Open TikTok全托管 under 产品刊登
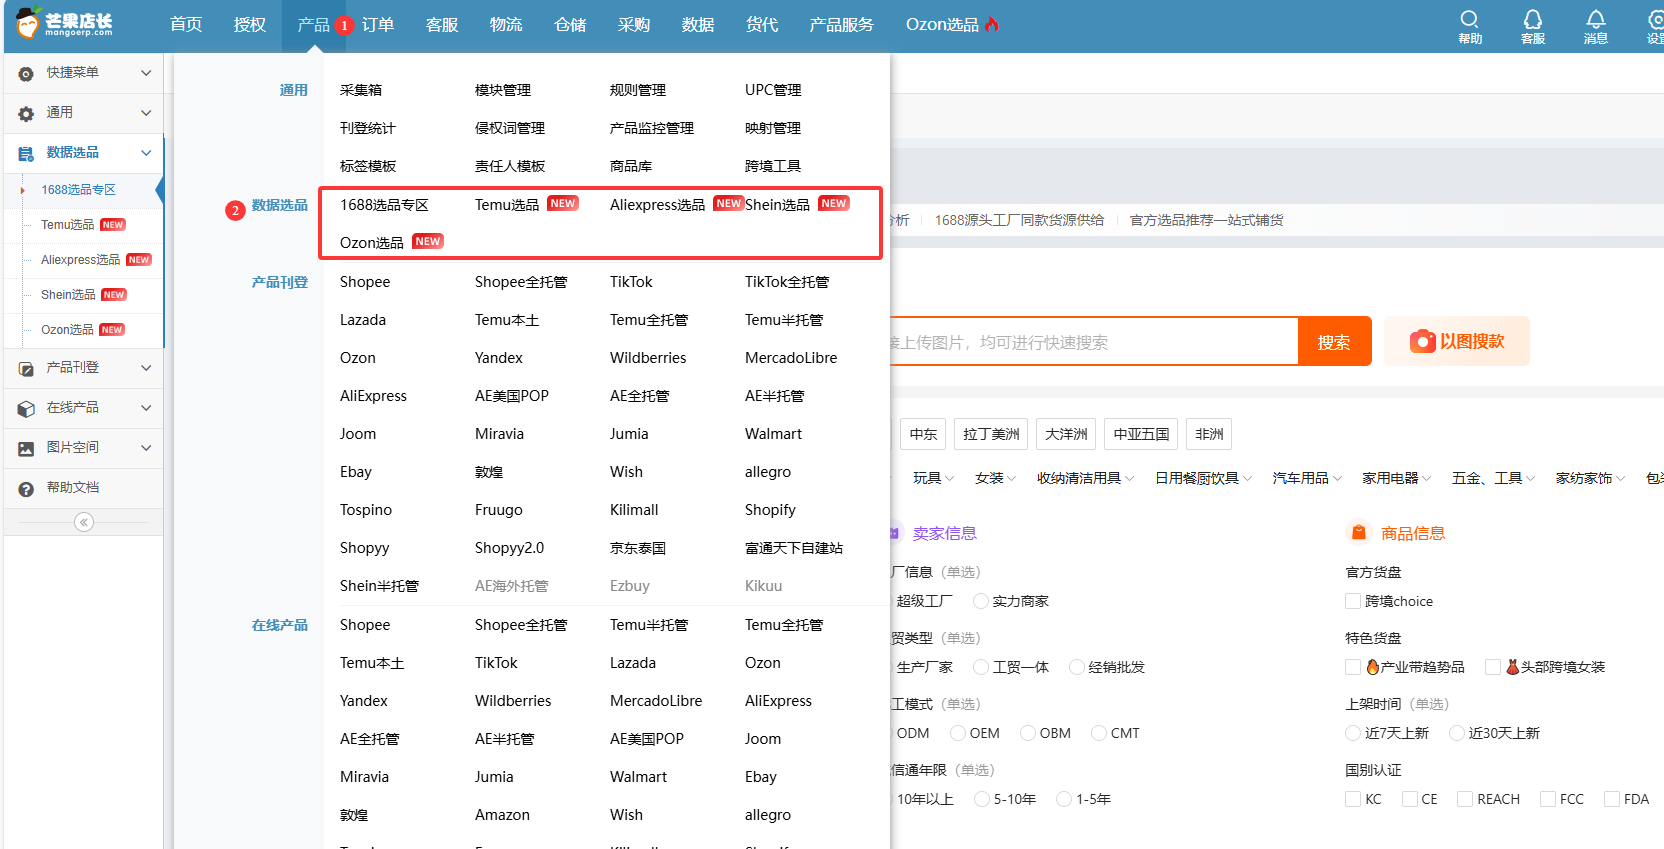The height and width of the screenshot is (849, 1664). [x=787, y=282]
